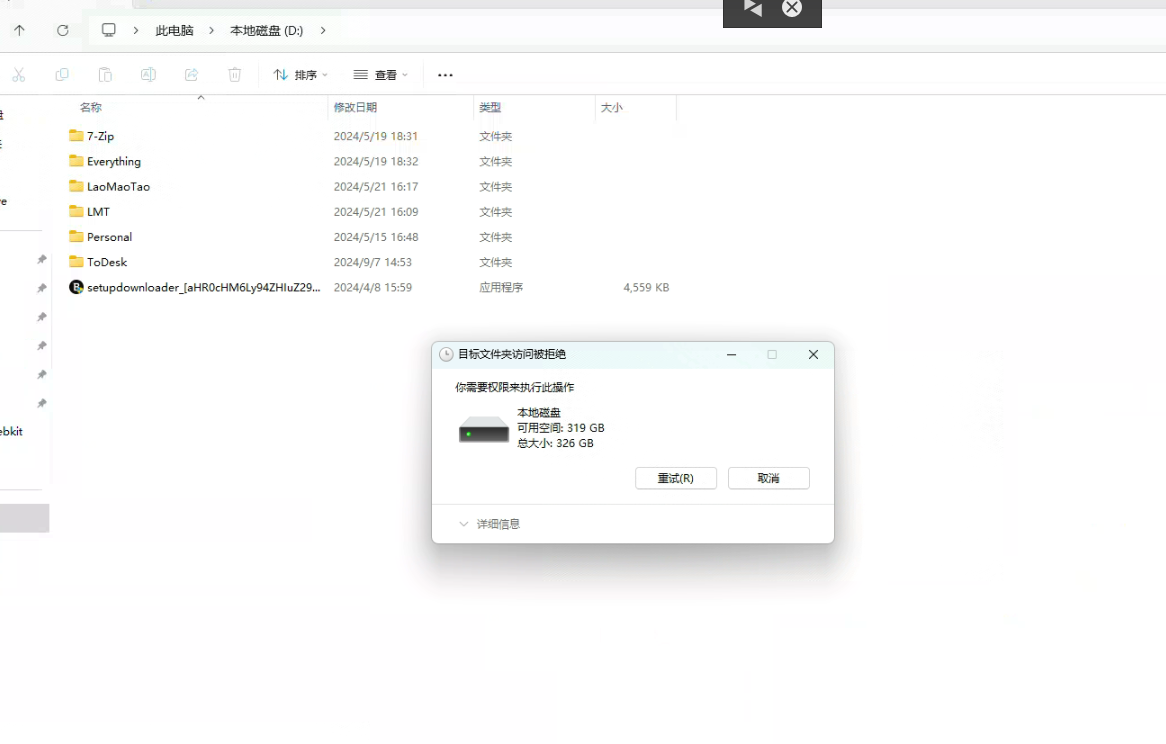The width and height of the screenshot is (1166, 744).
Task: Open the 排序 sort dropdown
Action: (300, 74)
